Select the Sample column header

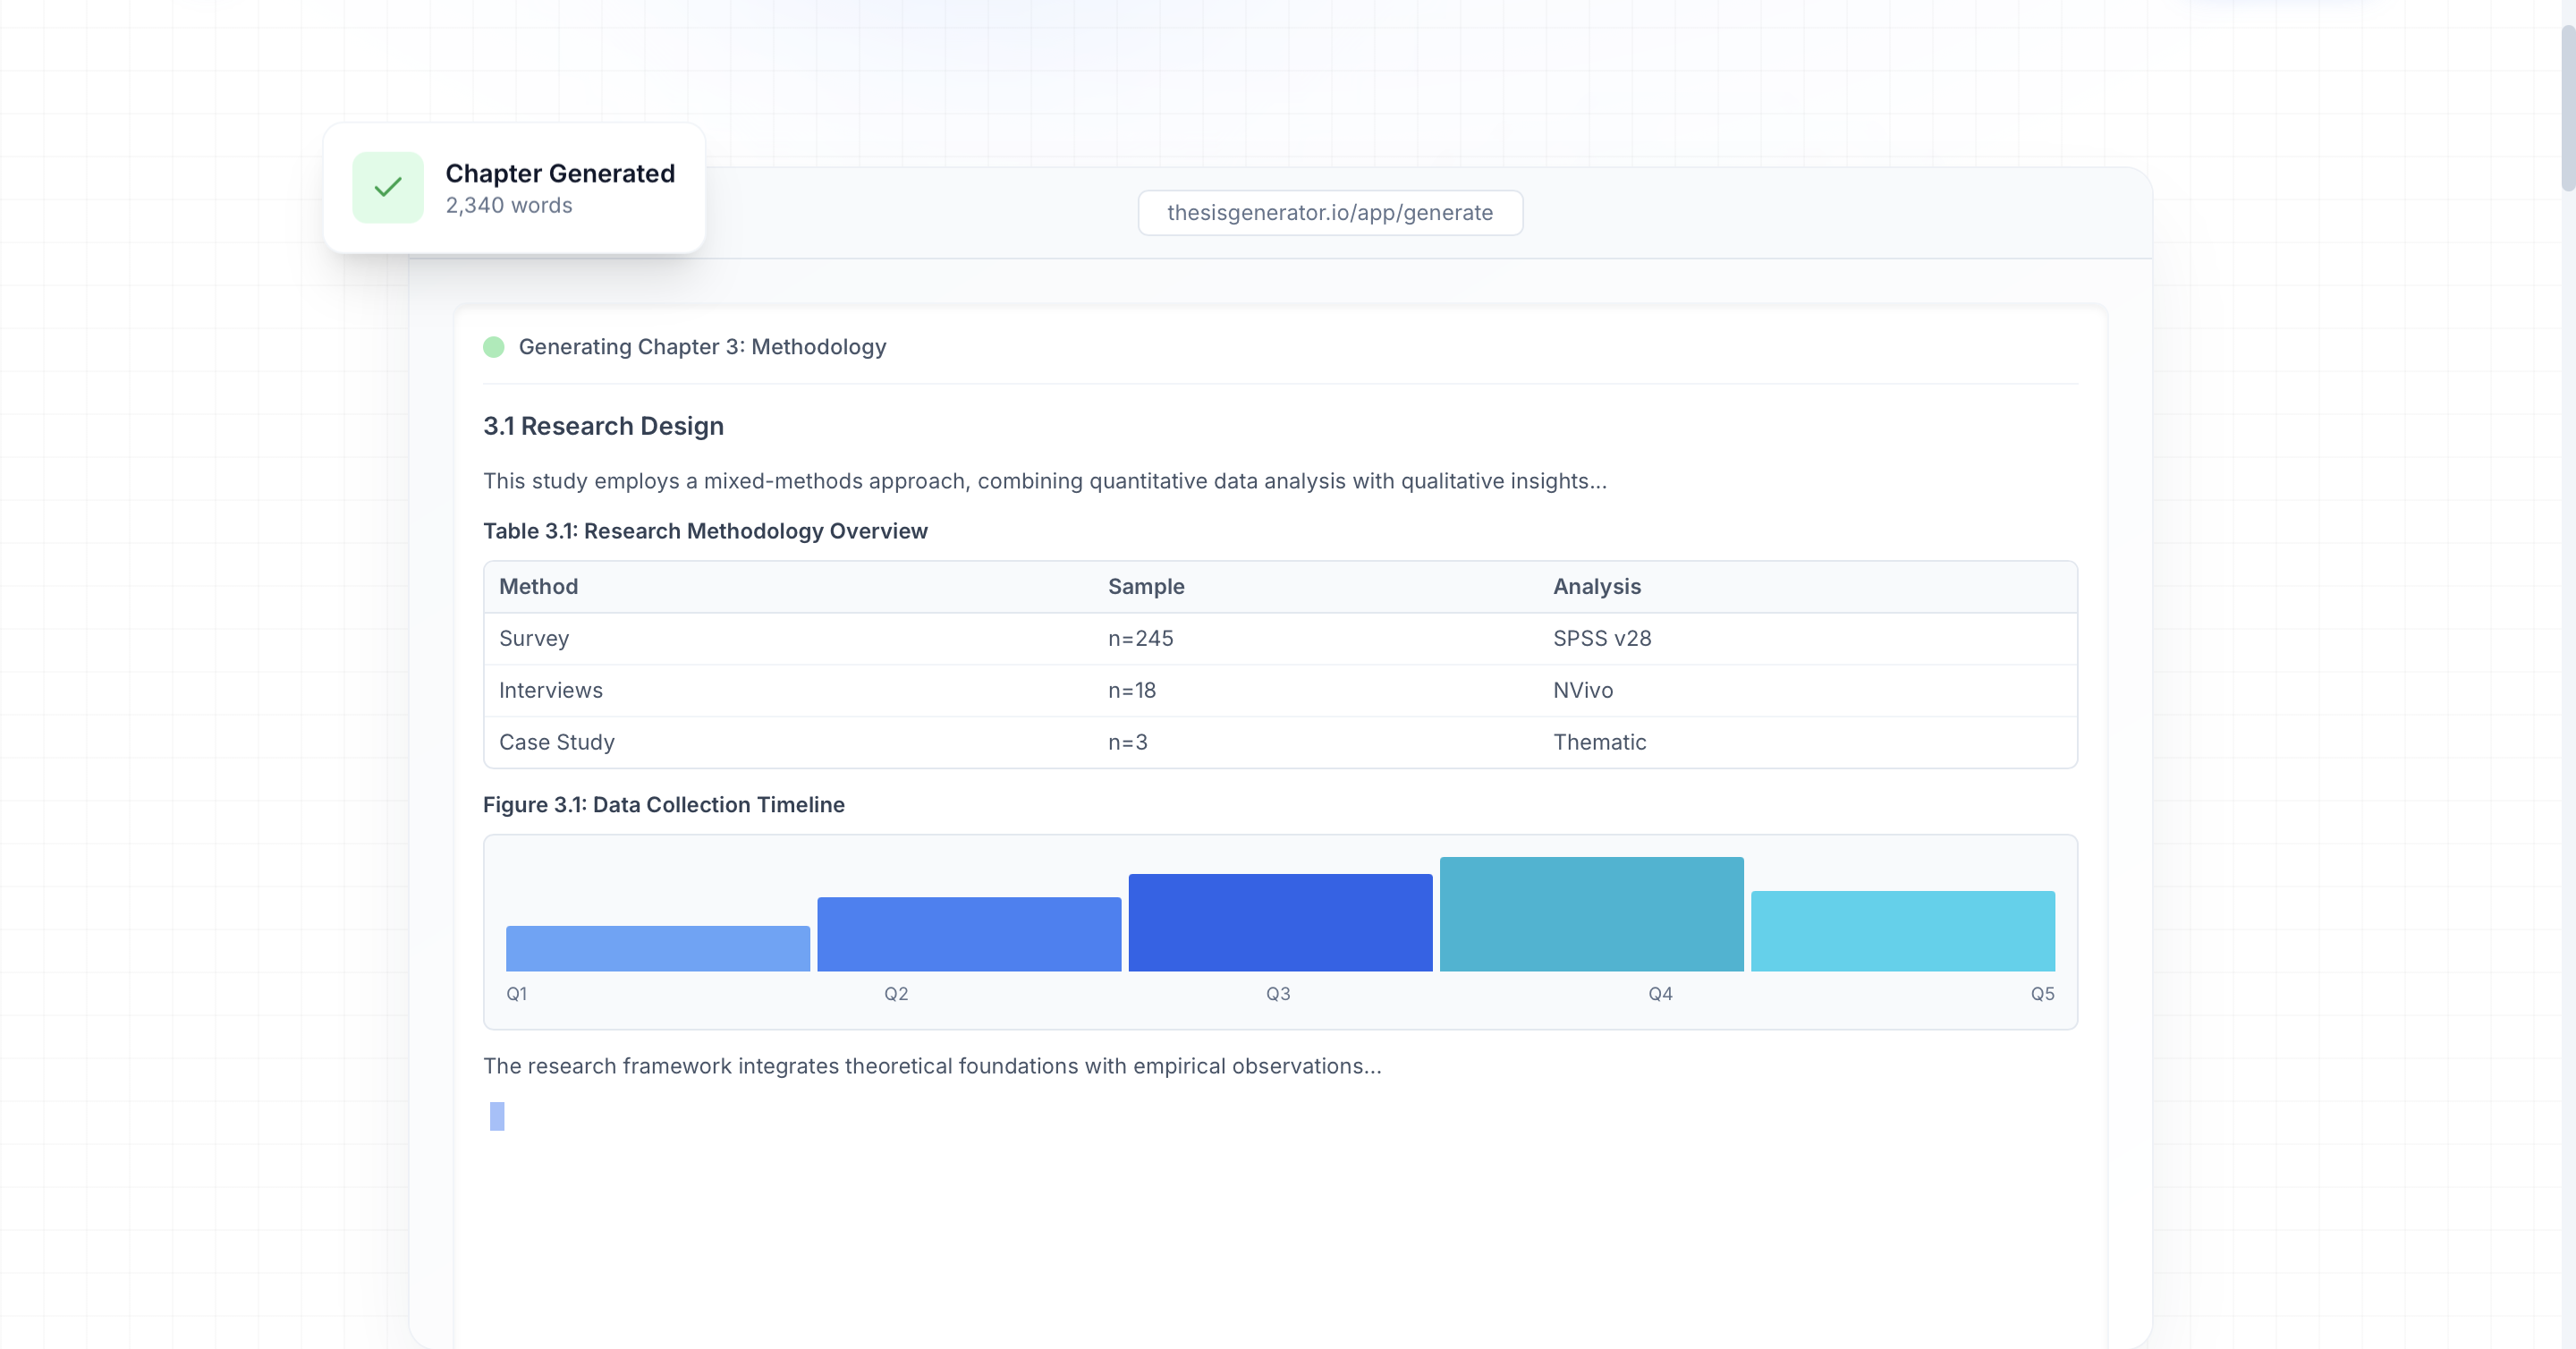pyautogui.click(x=1146, y=587)
